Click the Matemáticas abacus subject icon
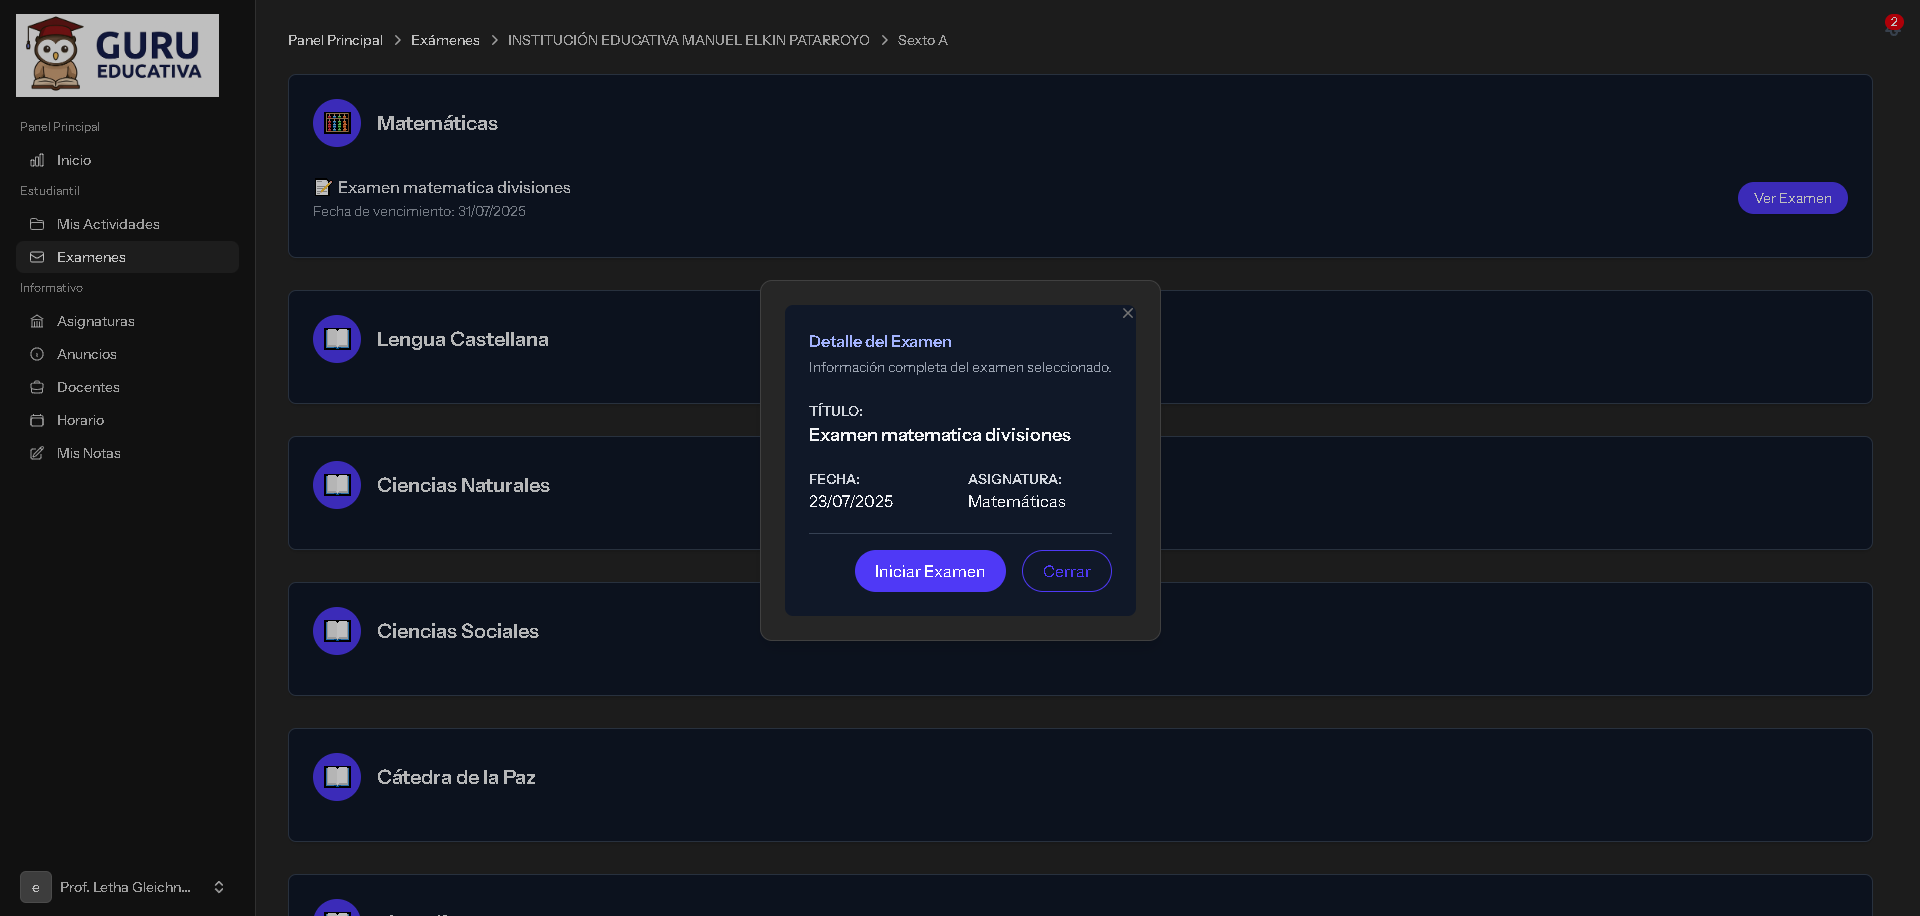The height and width of the screenshot is (916, 1920). coord(337,123)
